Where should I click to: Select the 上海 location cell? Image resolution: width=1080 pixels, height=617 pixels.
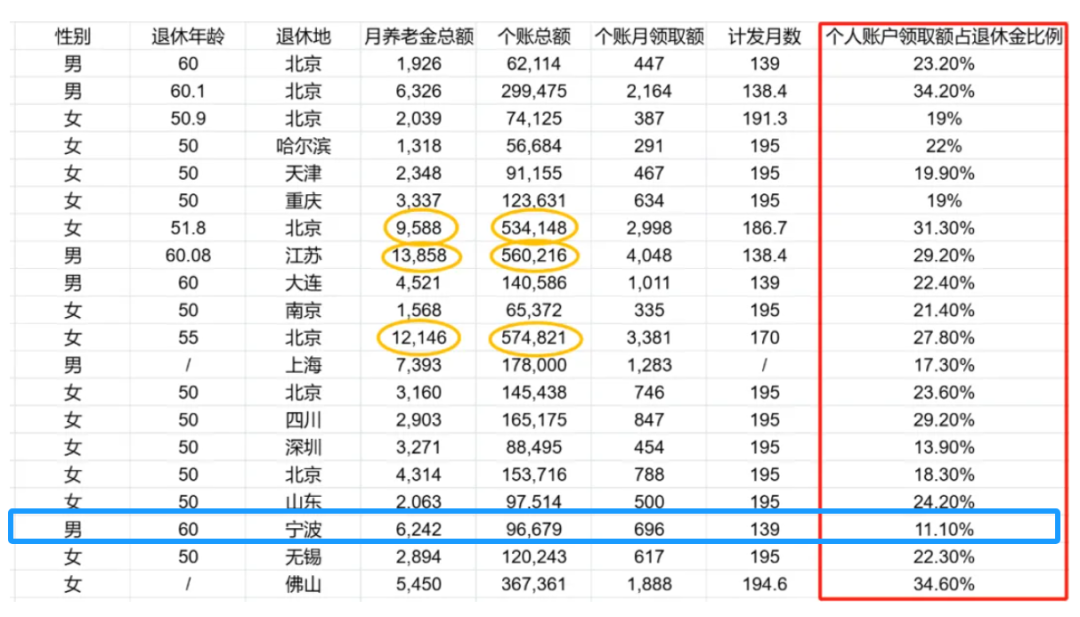pos(304,365)
